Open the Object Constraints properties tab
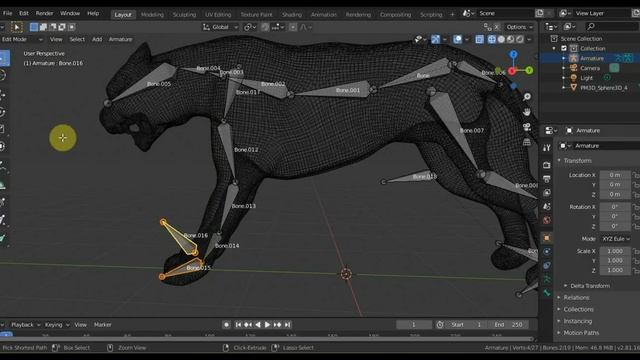The height and width of the screenshot is (360, 640). pyautogui.click(x=547, y=265)
